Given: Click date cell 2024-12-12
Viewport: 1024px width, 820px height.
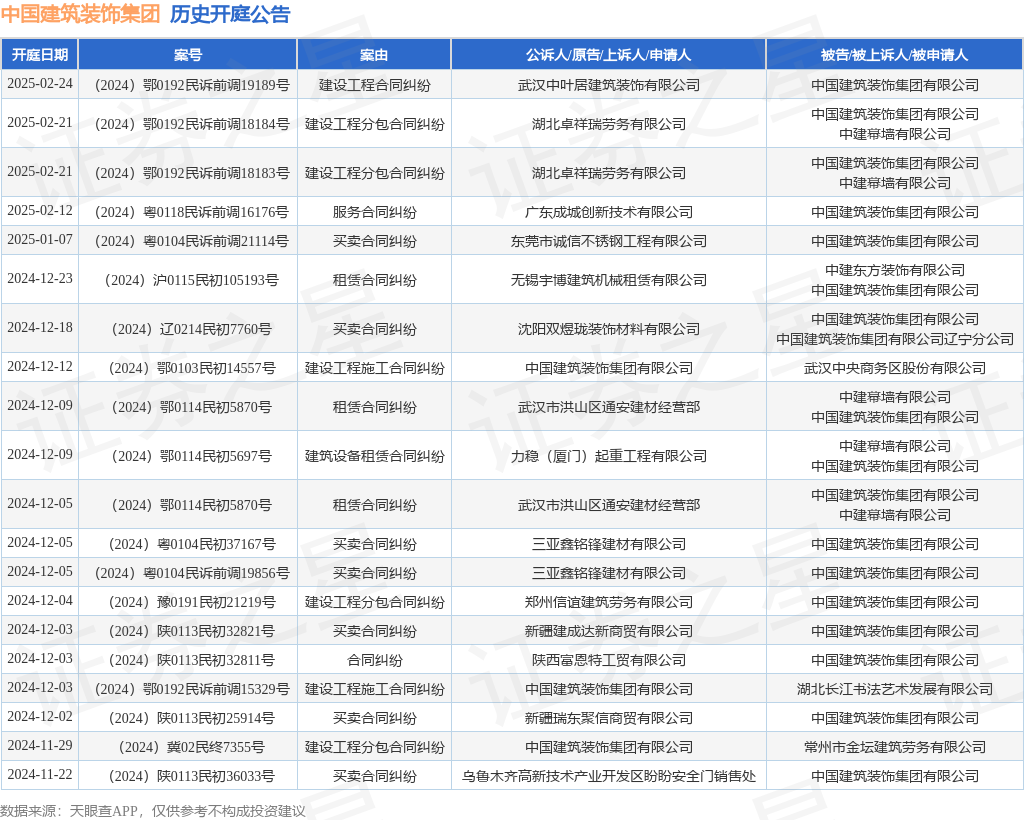Looking at the screenshot, I should tap(40, 366).
